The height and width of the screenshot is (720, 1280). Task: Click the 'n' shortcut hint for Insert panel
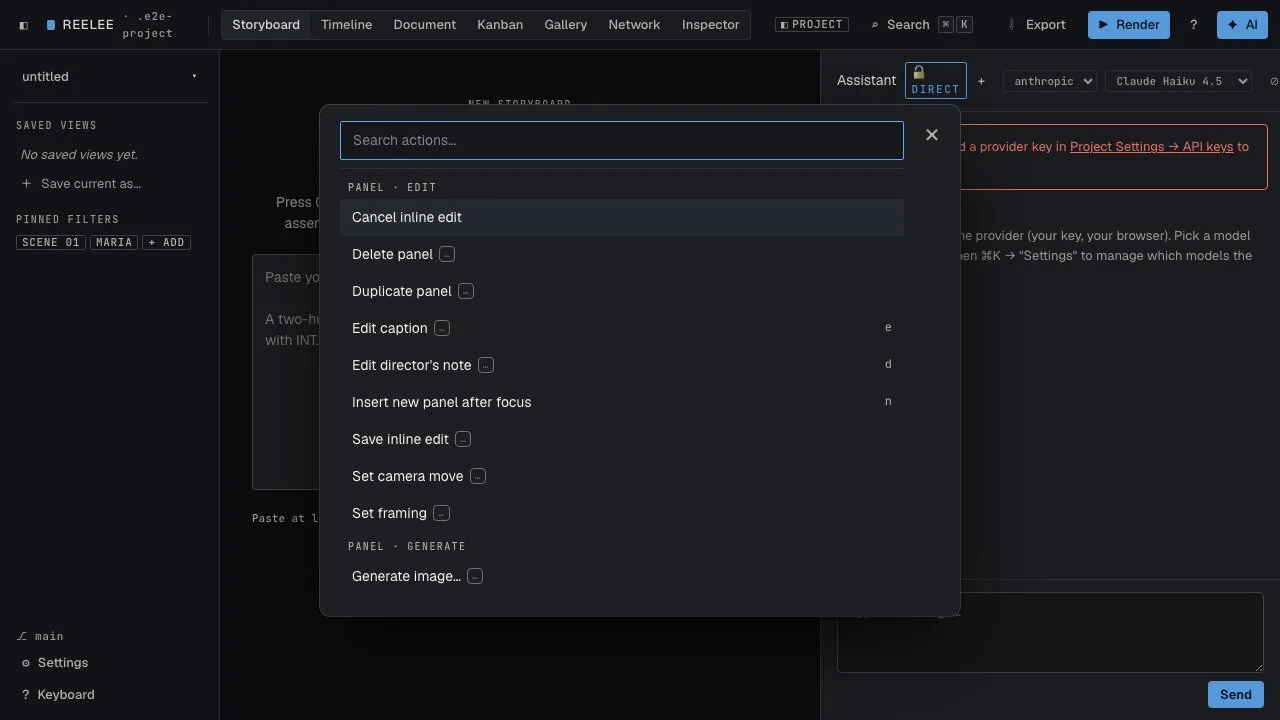coord(888,402)
